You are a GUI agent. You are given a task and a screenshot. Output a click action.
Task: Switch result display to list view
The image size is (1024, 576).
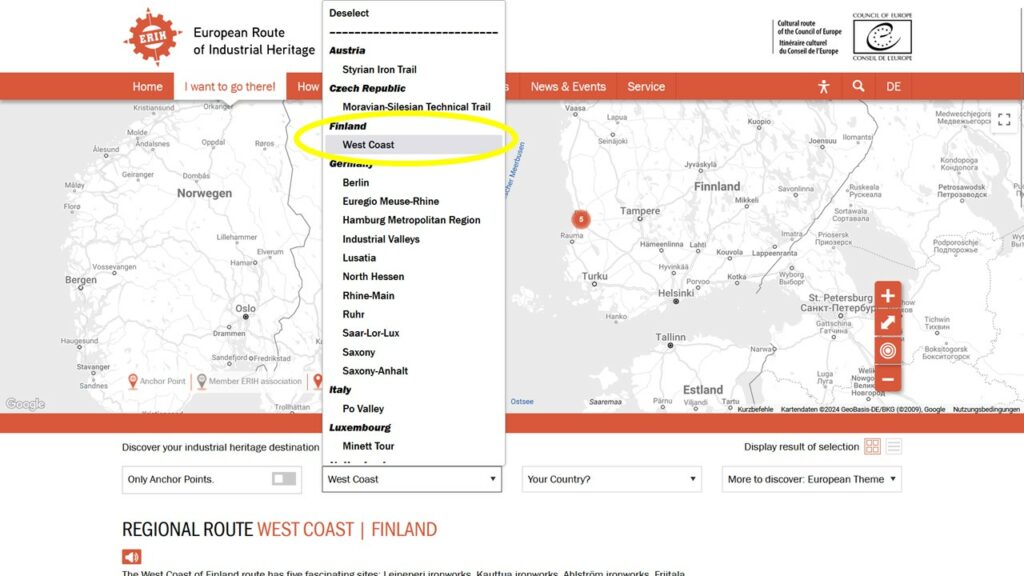pyautogui.click(x=893, y=446)
